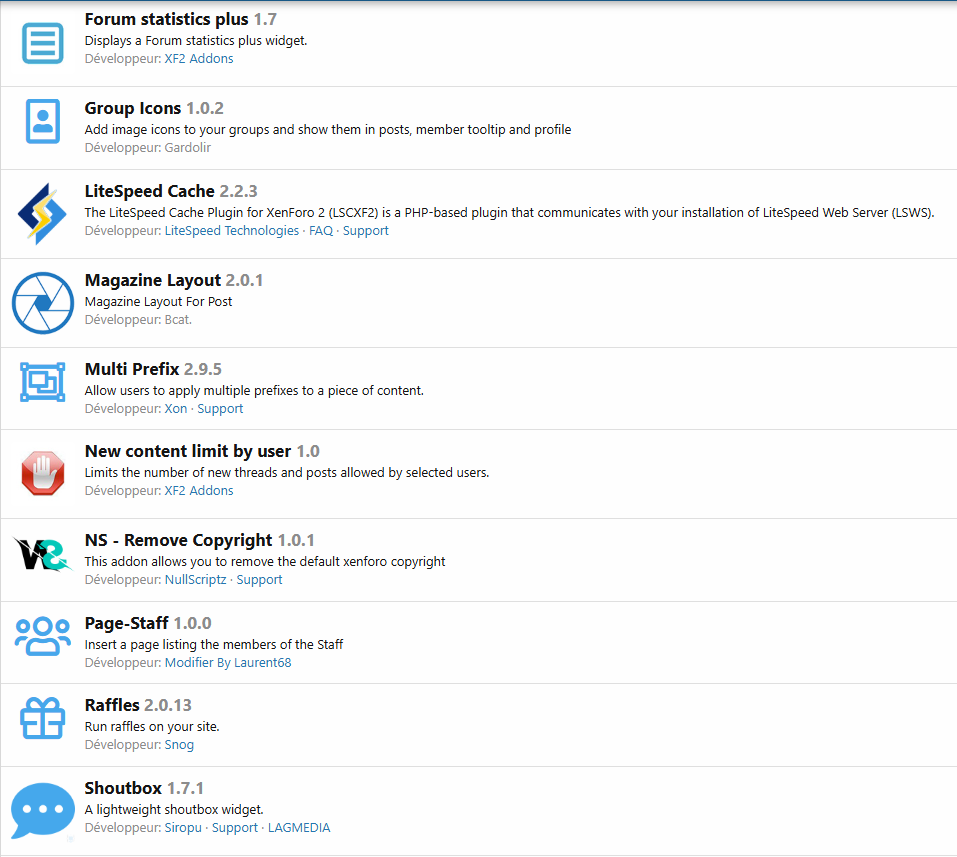Click "Allow users to apply multiple prefixes" description

254,391
